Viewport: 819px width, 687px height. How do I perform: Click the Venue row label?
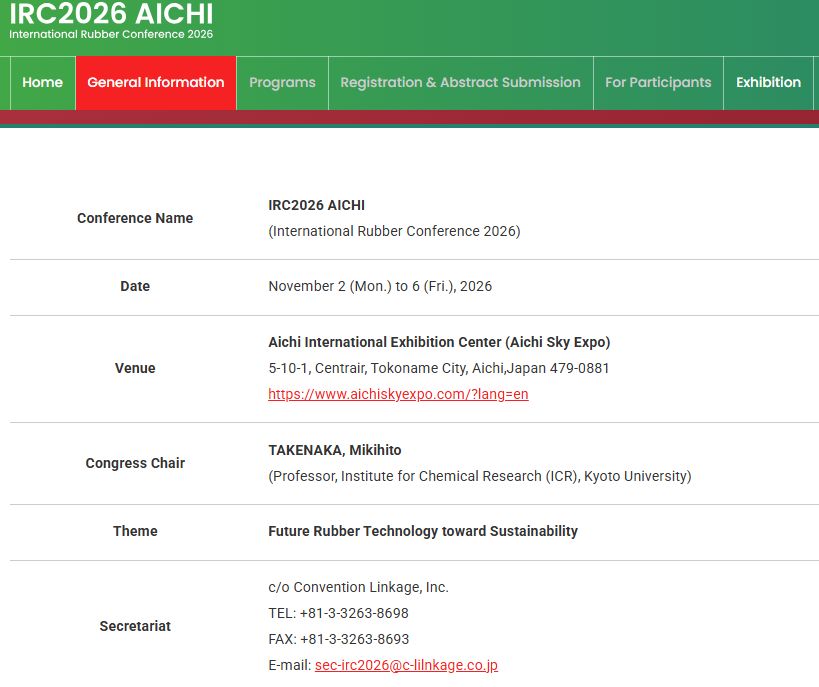(135, 368)
